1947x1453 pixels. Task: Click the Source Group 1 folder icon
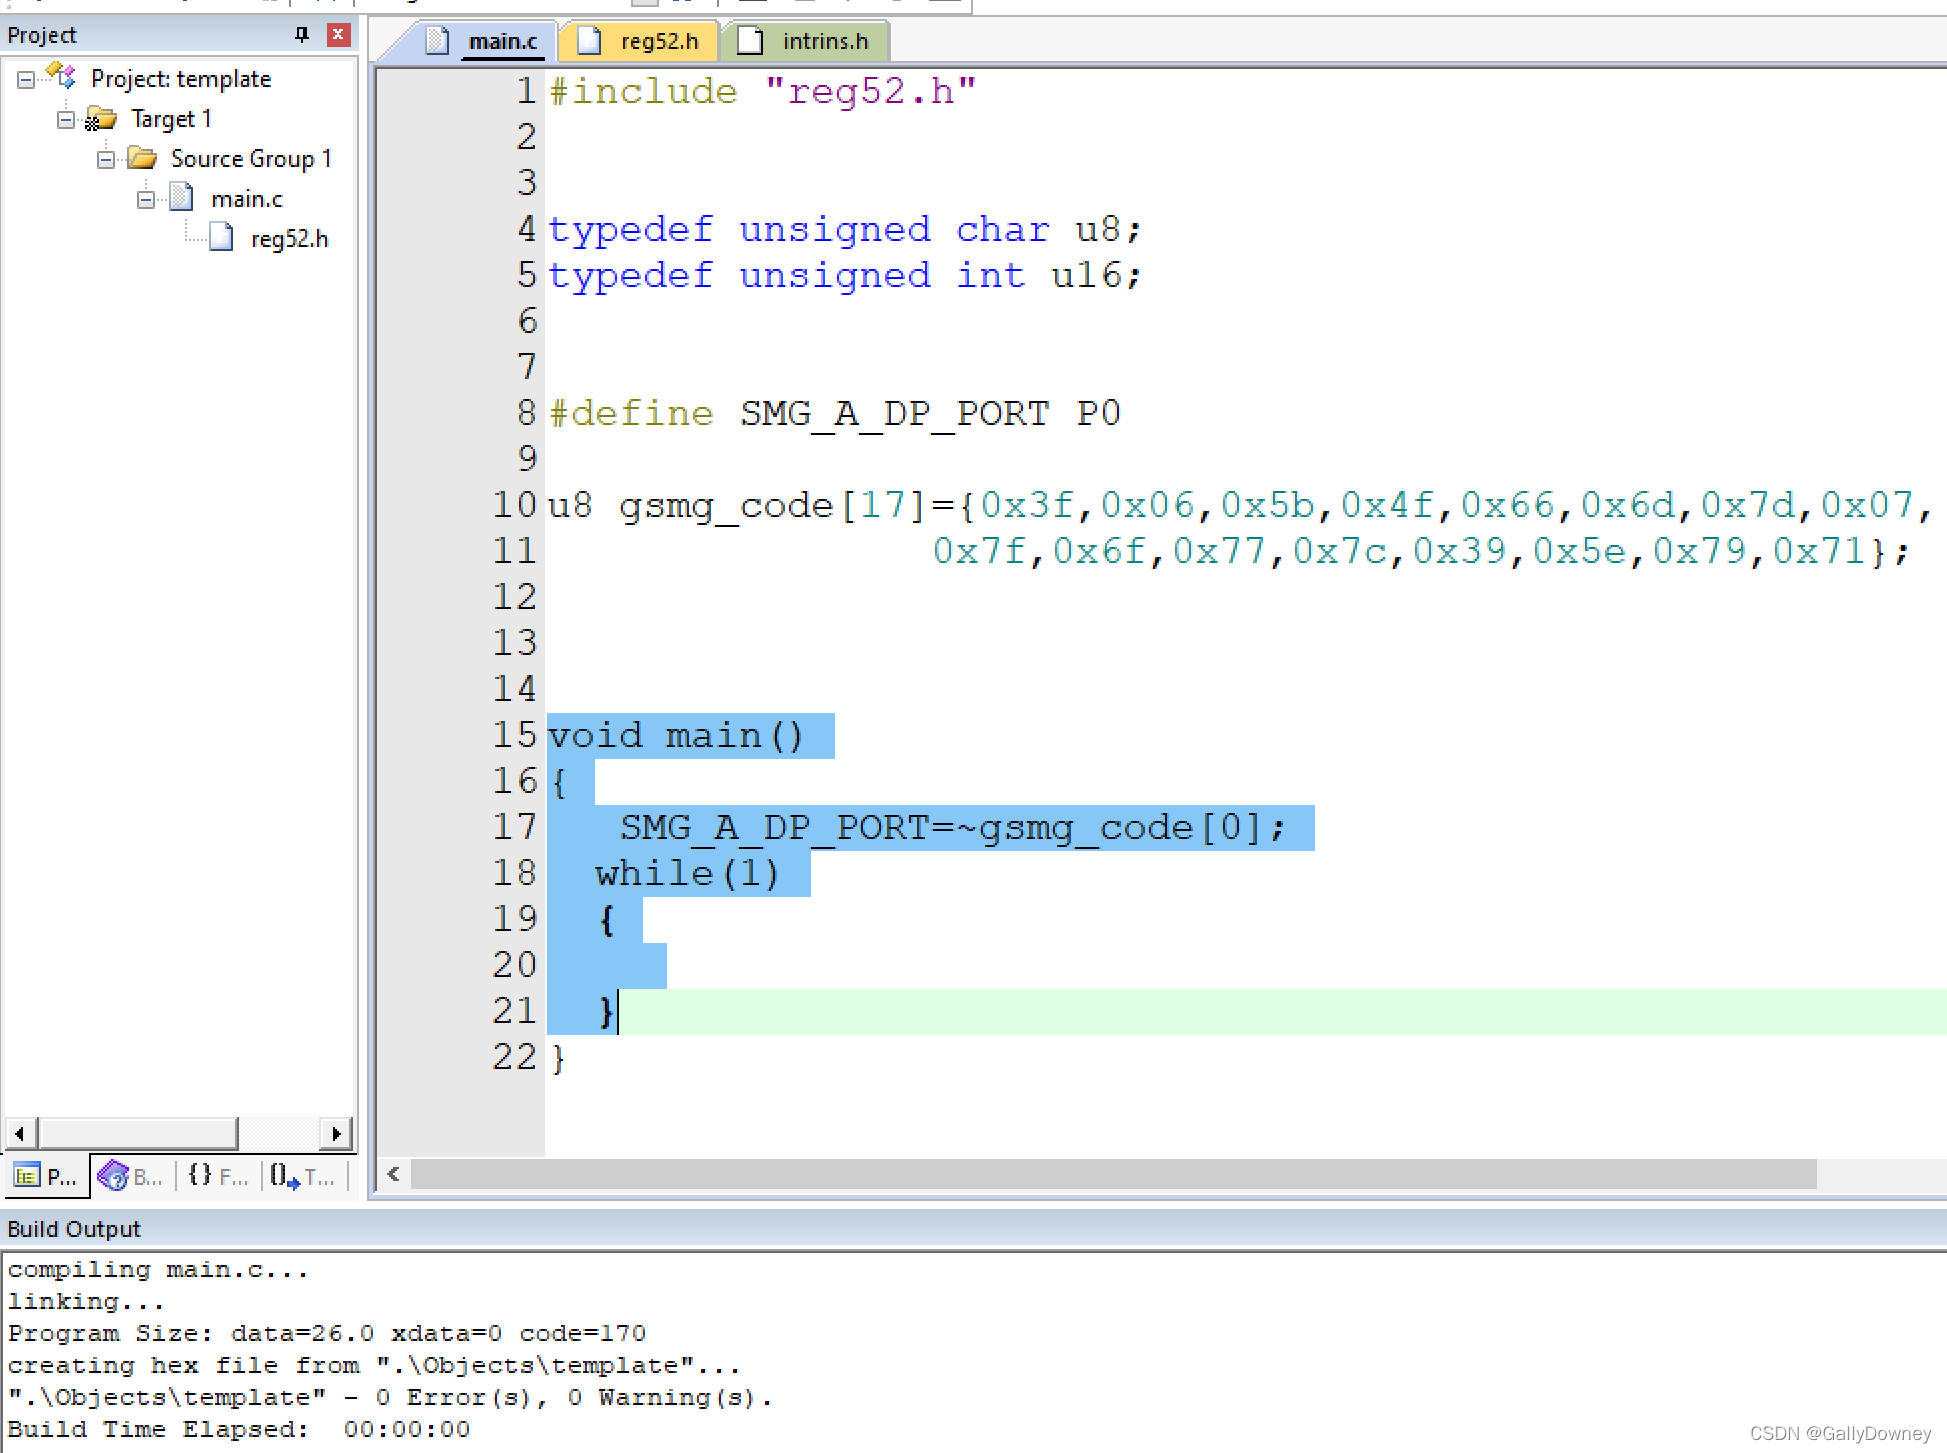(x=142, y=159)
